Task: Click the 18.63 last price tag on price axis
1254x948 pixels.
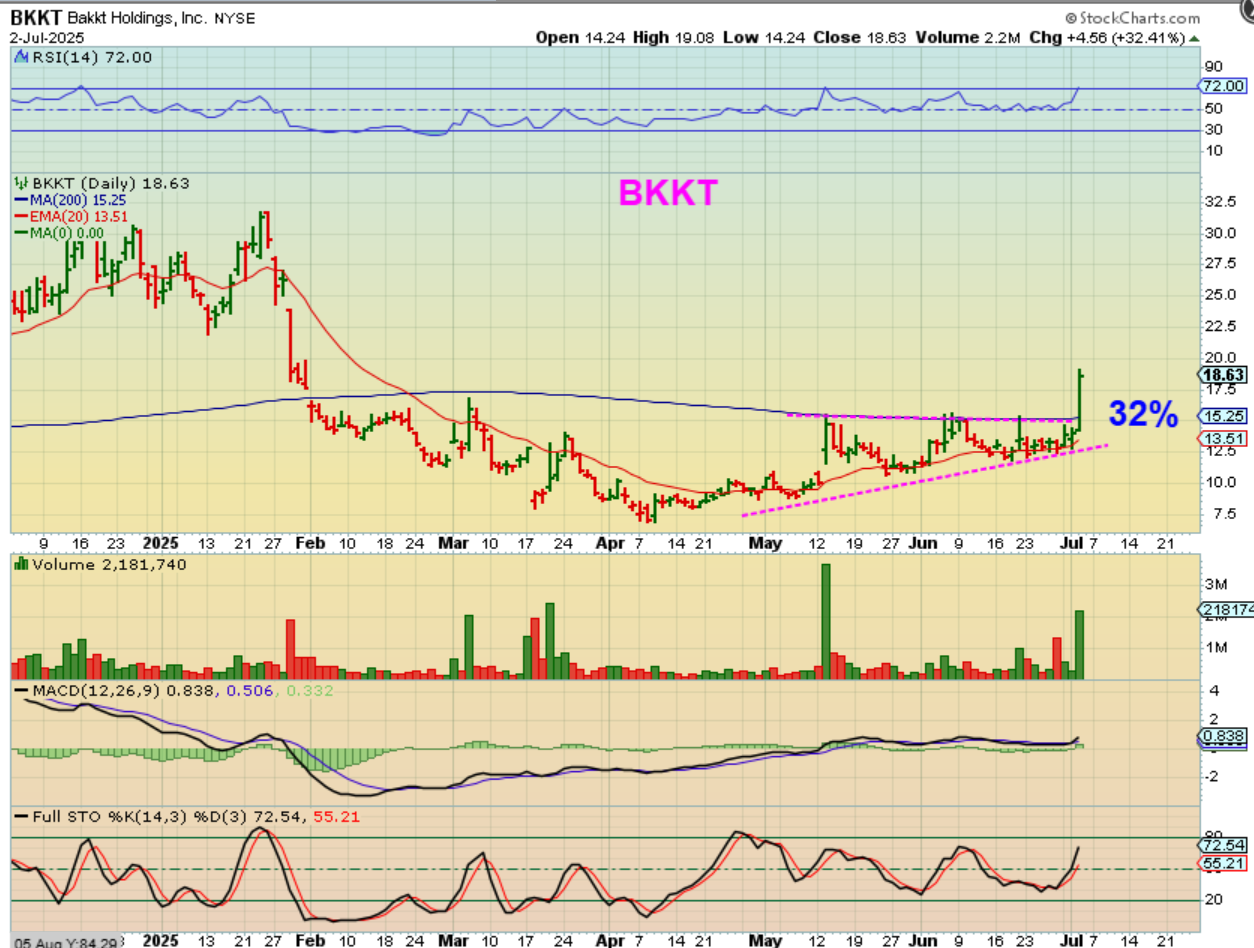Action: [1224, 375]
